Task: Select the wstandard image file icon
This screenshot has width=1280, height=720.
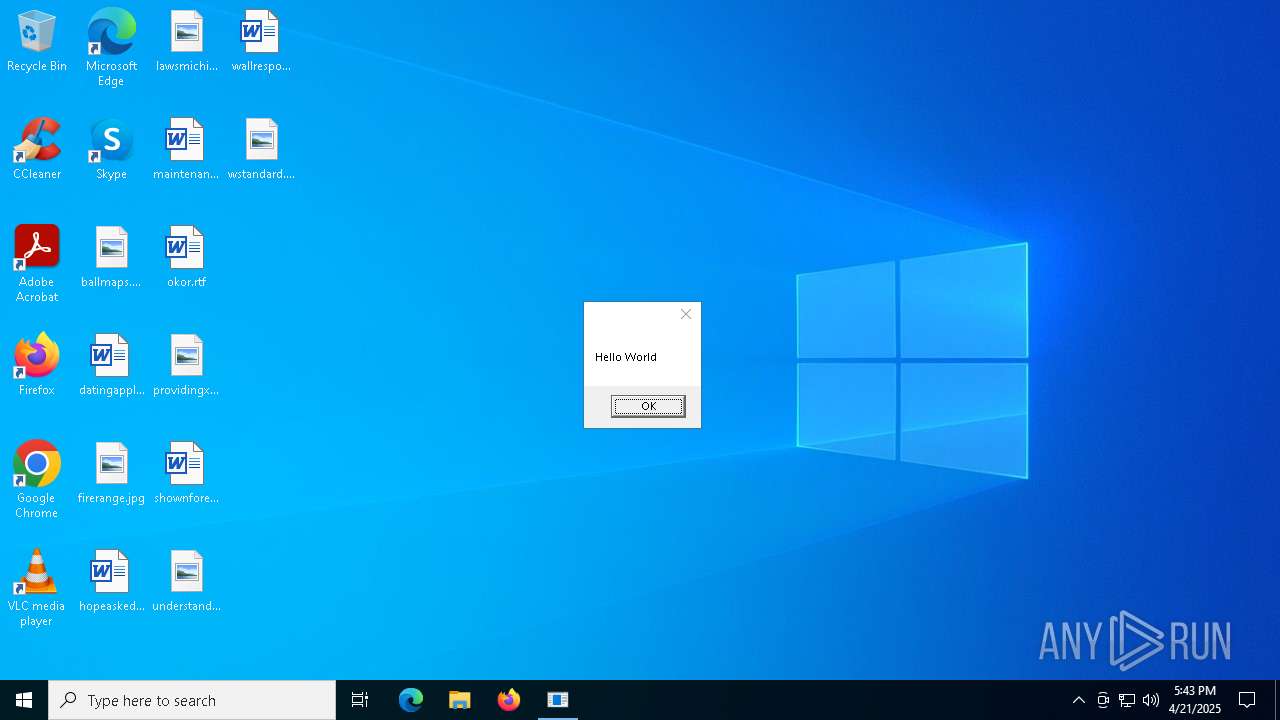Action: [260, 150]
